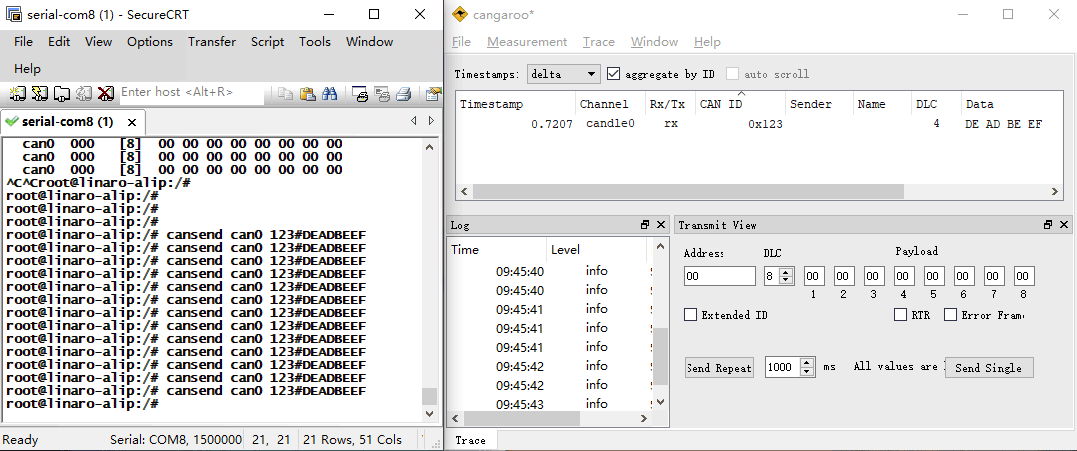Click tab scroll left arrow in SecureCRT

click(413, 121)
